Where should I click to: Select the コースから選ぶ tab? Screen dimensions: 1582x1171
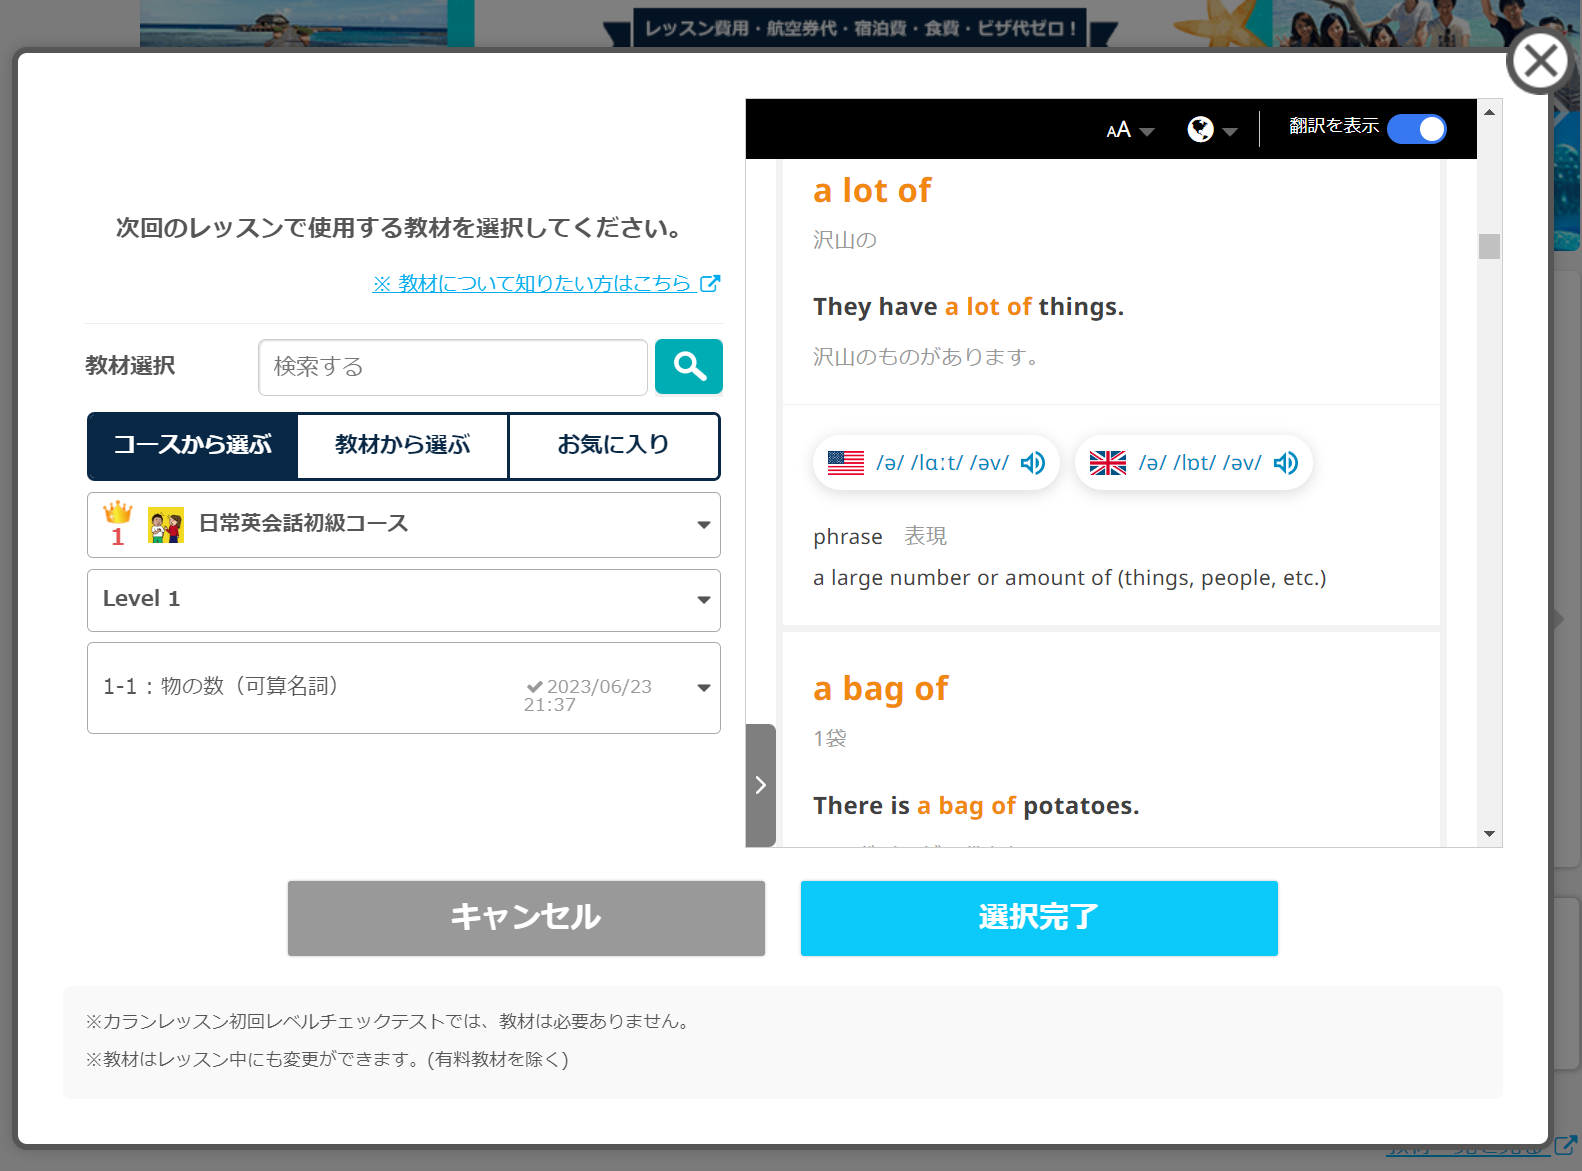click(193, 446)
